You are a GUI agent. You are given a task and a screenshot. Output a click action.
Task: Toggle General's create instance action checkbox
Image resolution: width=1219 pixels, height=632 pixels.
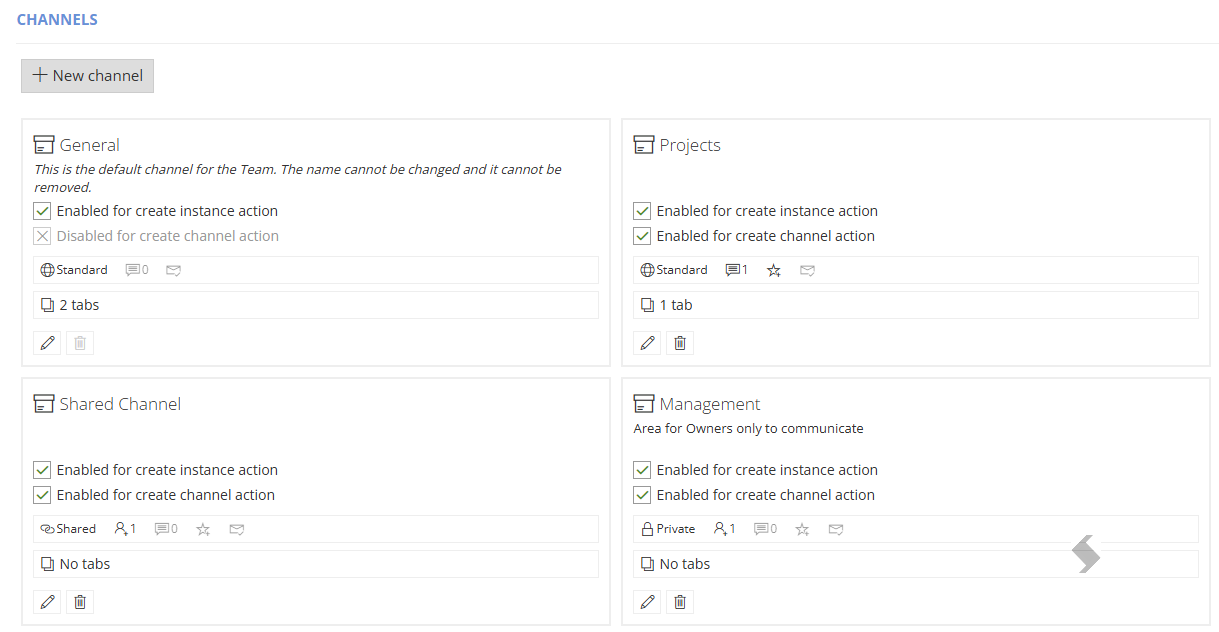pos(42,211)
